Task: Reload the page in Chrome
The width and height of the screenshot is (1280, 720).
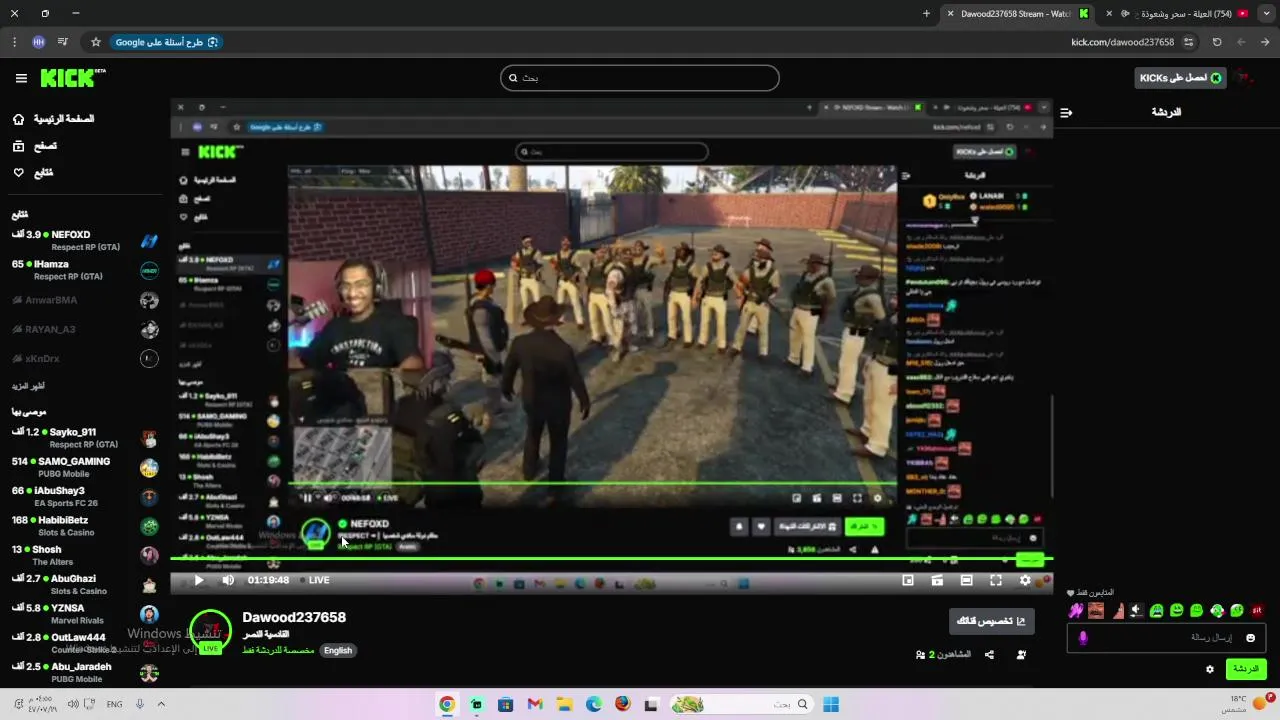Action: (1217, 42)
